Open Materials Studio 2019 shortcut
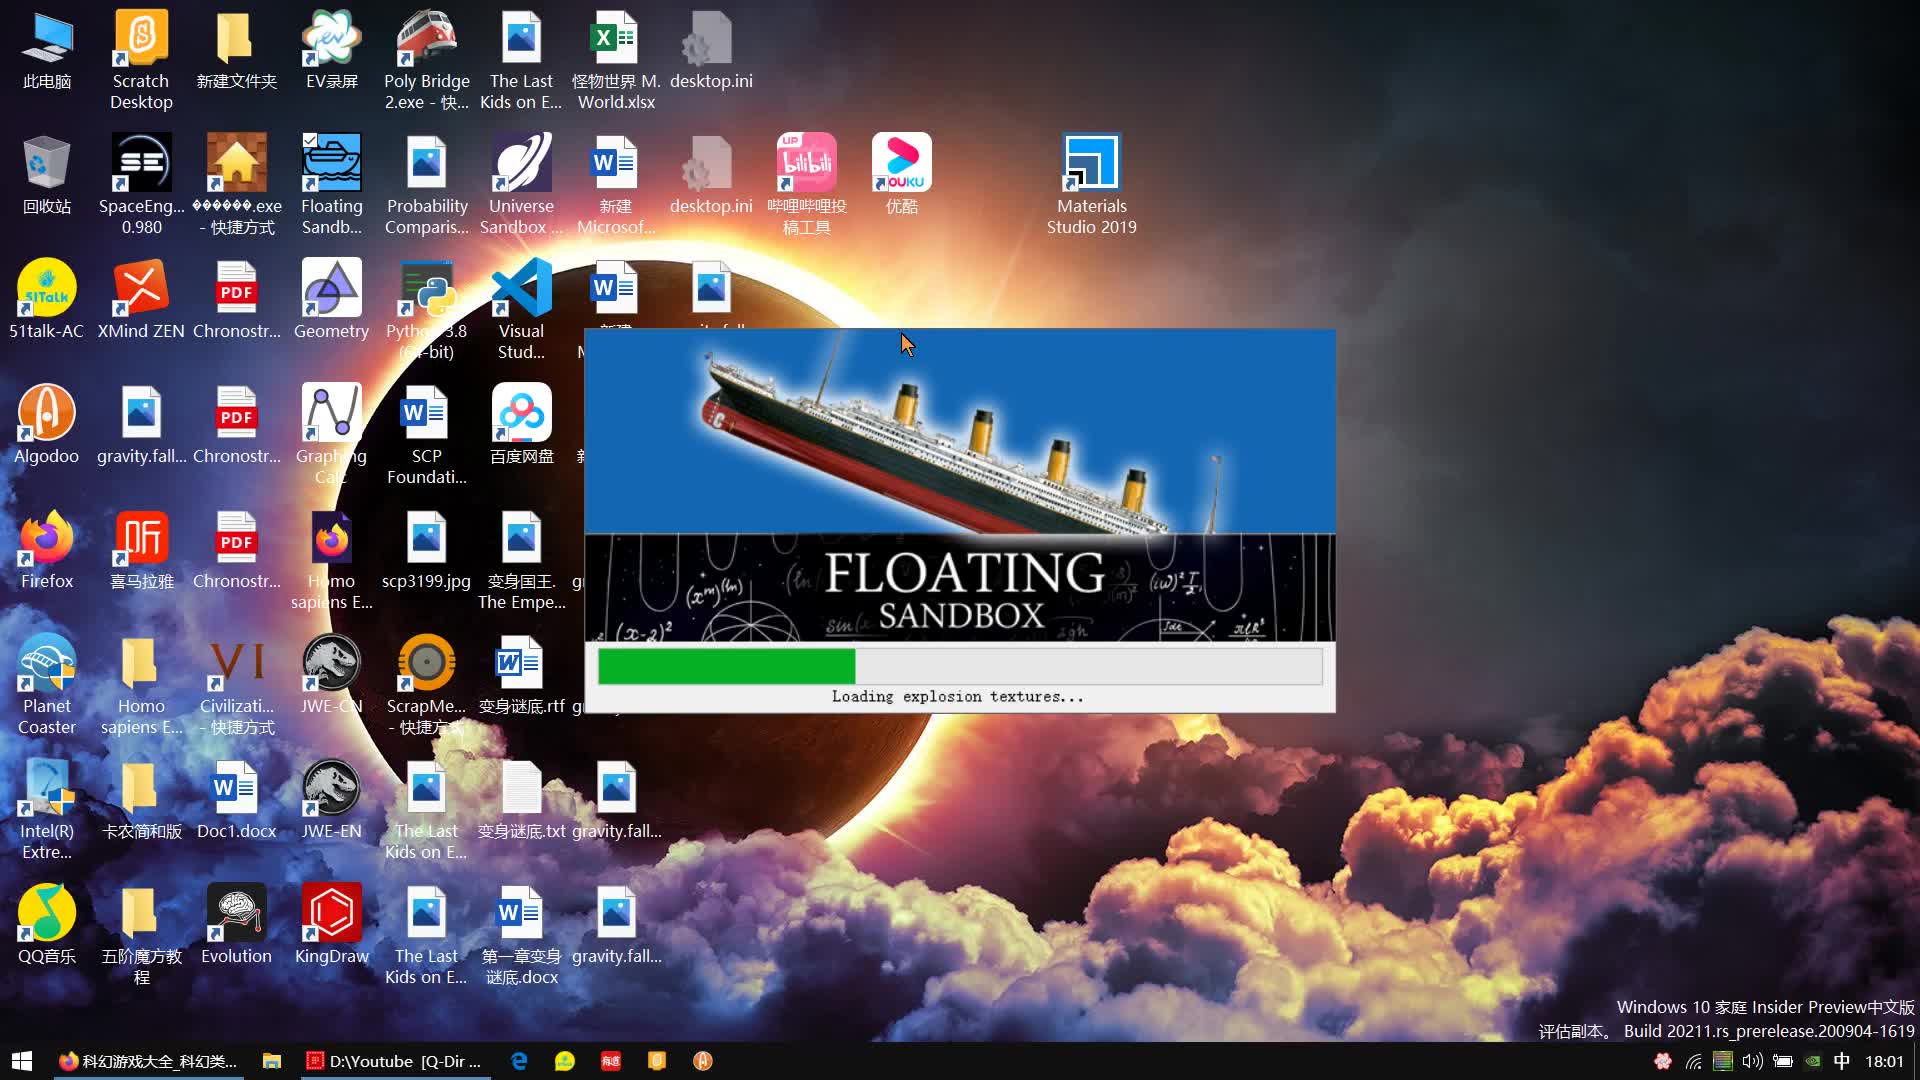This screenshot has height=1080, width=1920. tap(1091, 185)
